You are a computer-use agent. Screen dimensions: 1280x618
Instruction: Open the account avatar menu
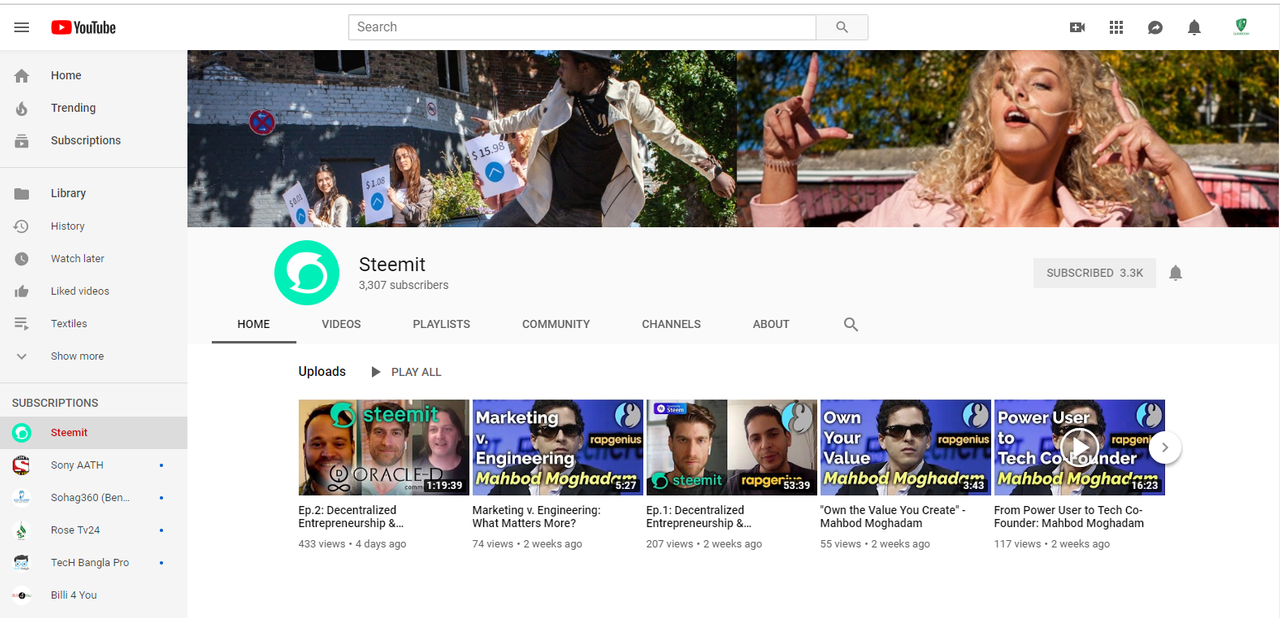tap(1241, 27)
